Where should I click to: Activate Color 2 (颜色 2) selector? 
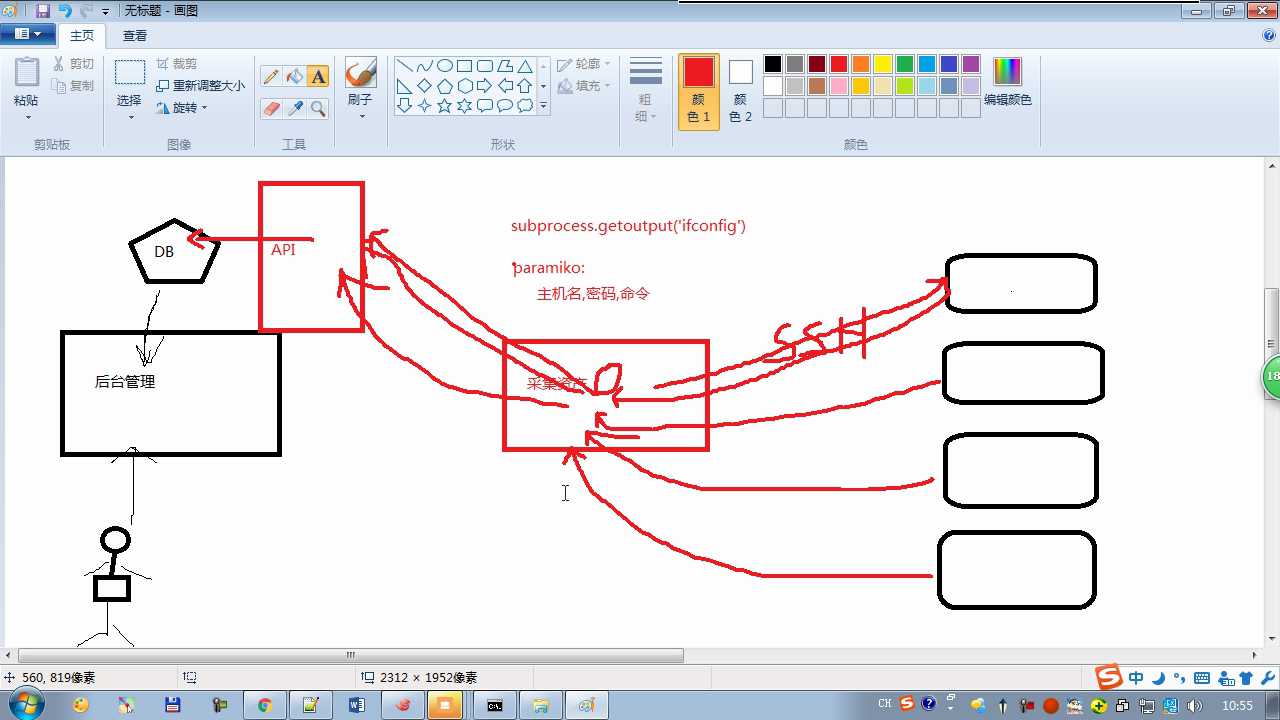[740, 90]
